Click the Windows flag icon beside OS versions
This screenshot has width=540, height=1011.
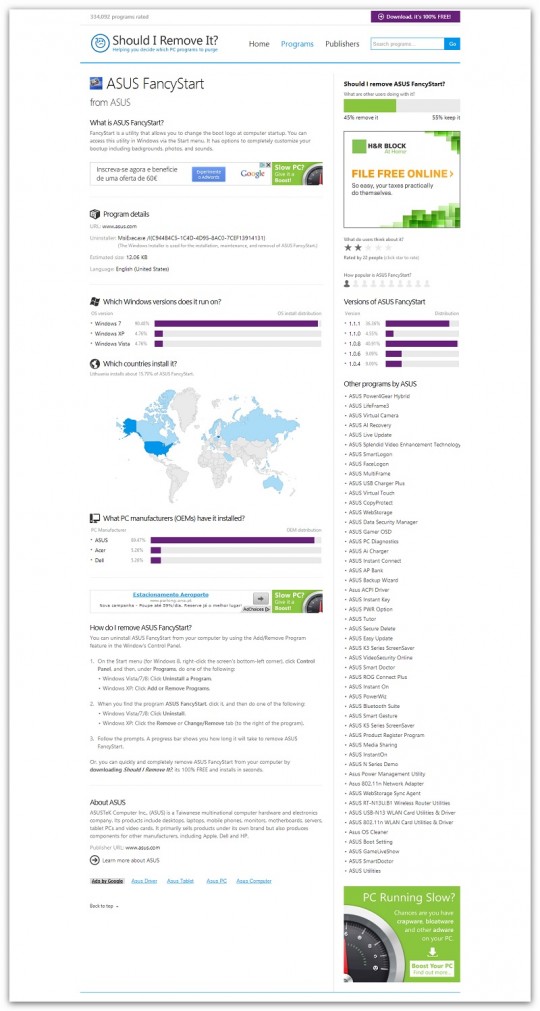click(x=95, y=301)
